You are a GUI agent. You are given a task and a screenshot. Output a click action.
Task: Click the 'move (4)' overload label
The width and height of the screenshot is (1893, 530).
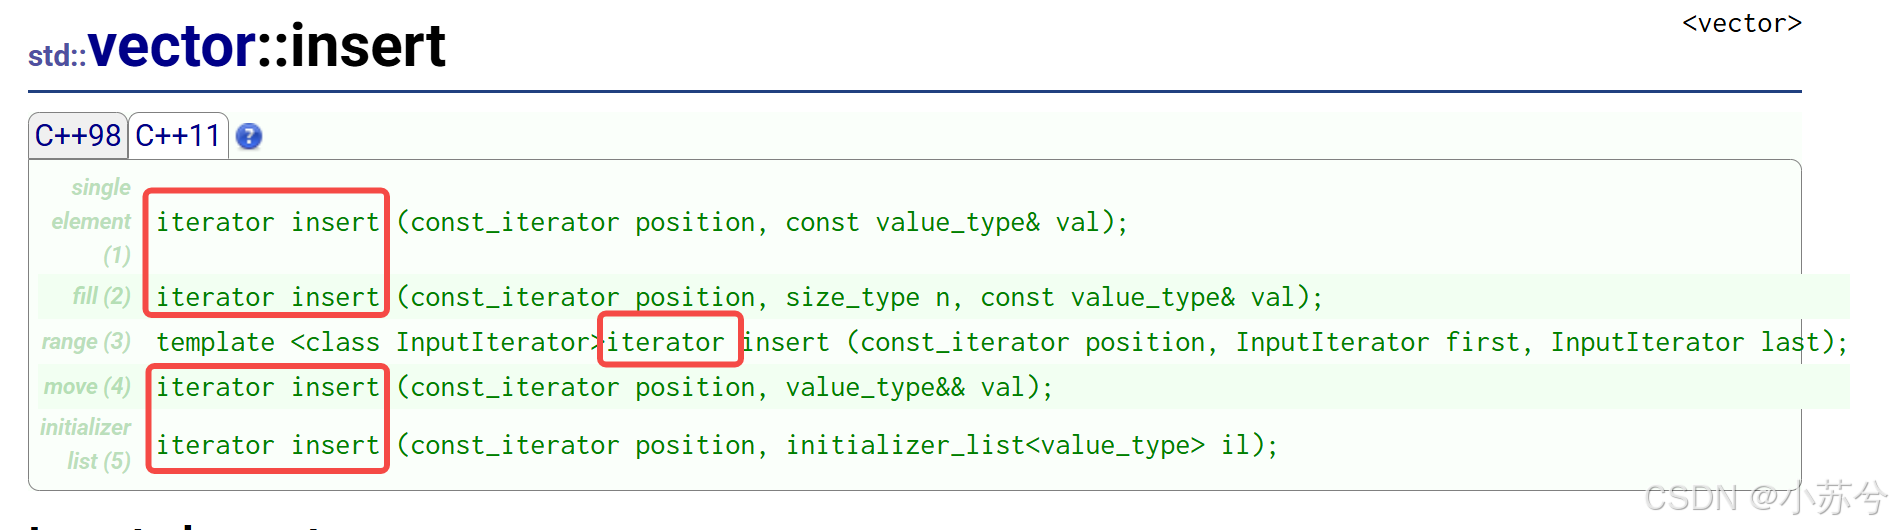[x=88, y=387]
